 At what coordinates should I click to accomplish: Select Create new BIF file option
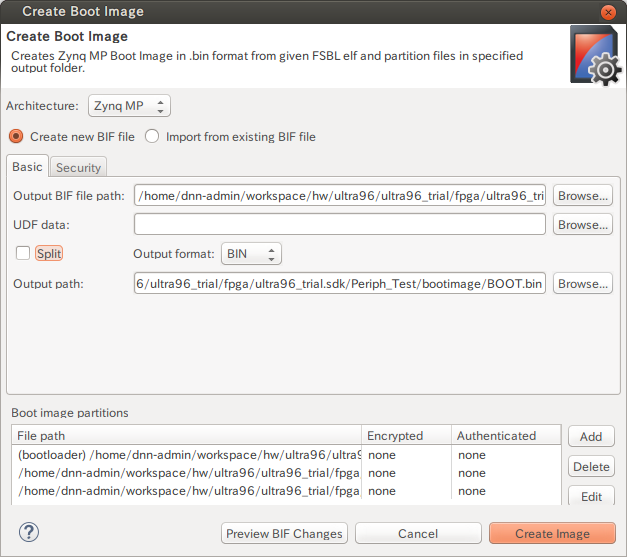[16, 137]
